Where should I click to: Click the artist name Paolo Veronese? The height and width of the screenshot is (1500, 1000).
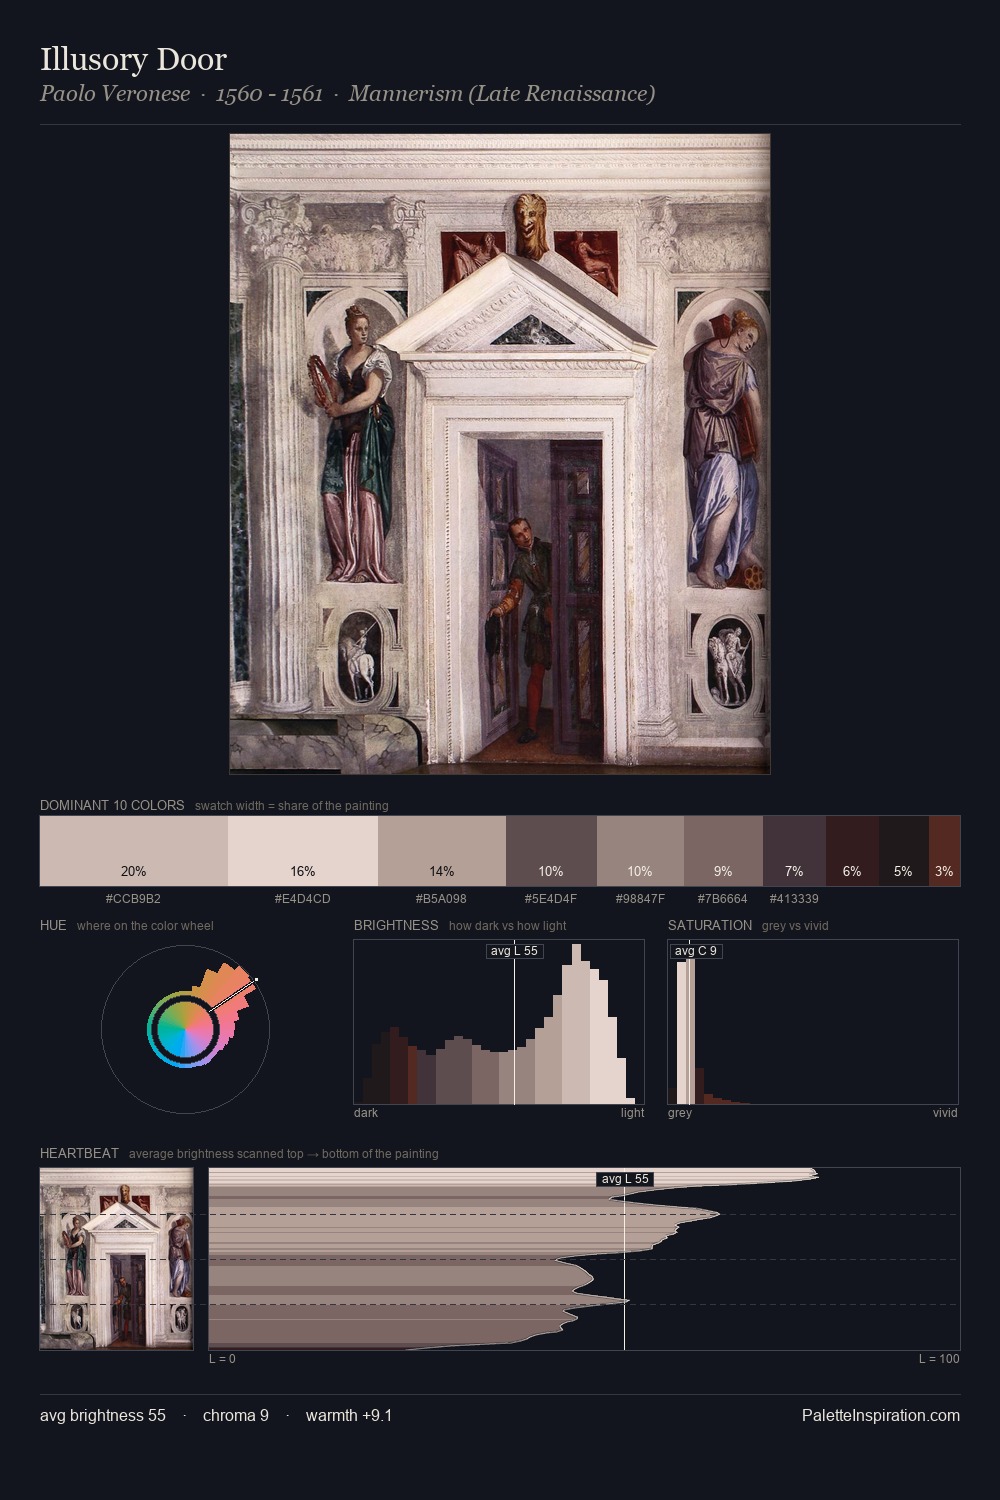[115, 94]
